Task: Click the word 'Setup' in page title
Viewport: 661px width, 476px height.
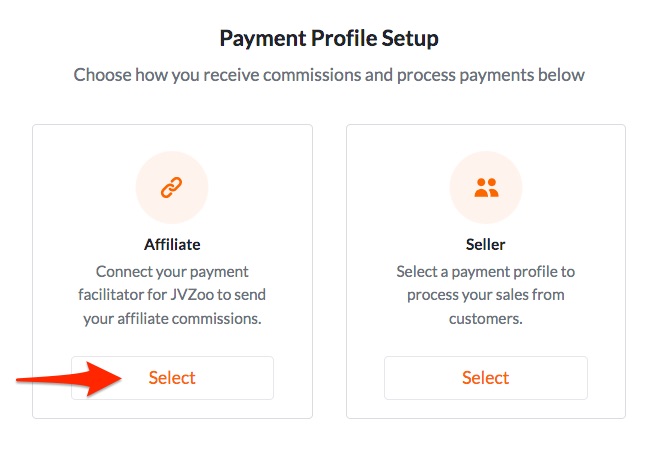Action: click(410, 39)
